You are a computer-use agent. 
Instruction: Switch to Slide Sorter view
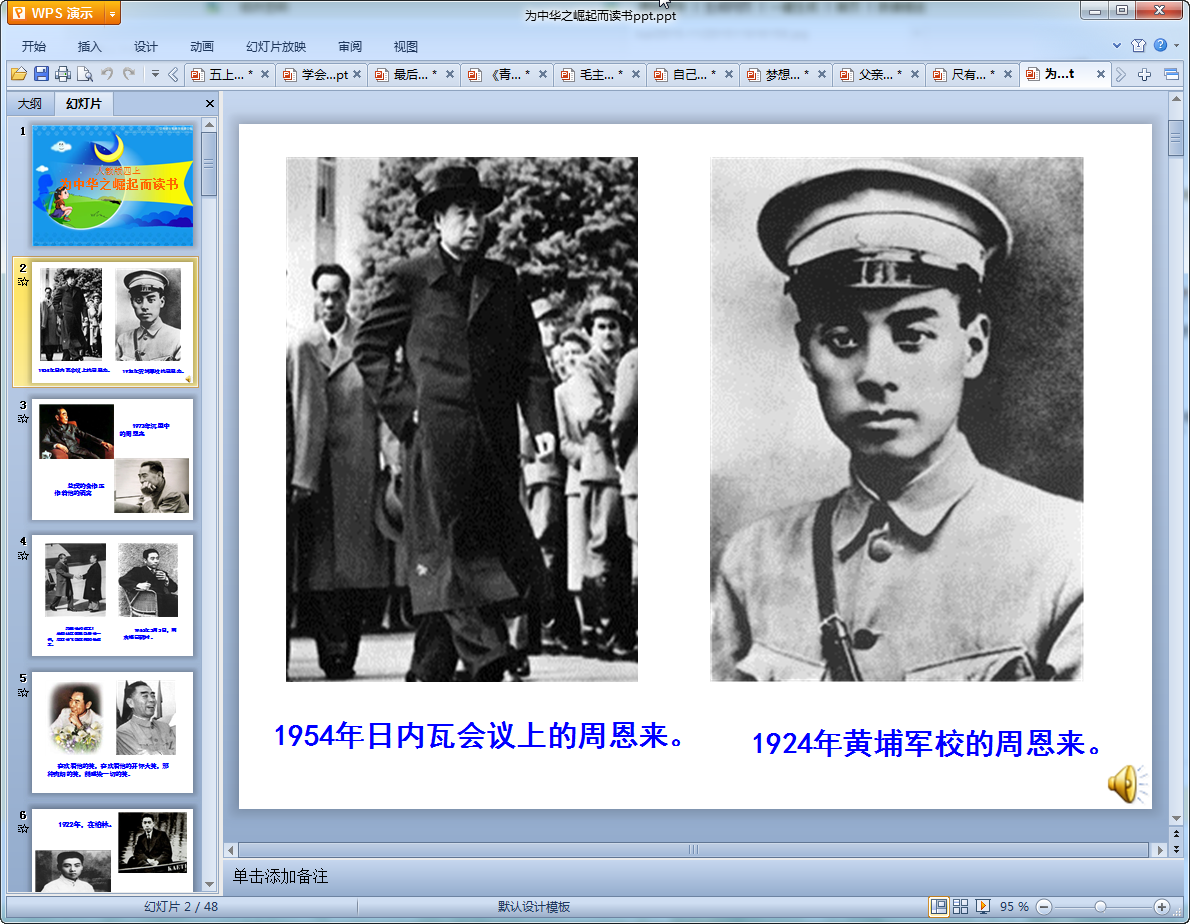[960, 906]
